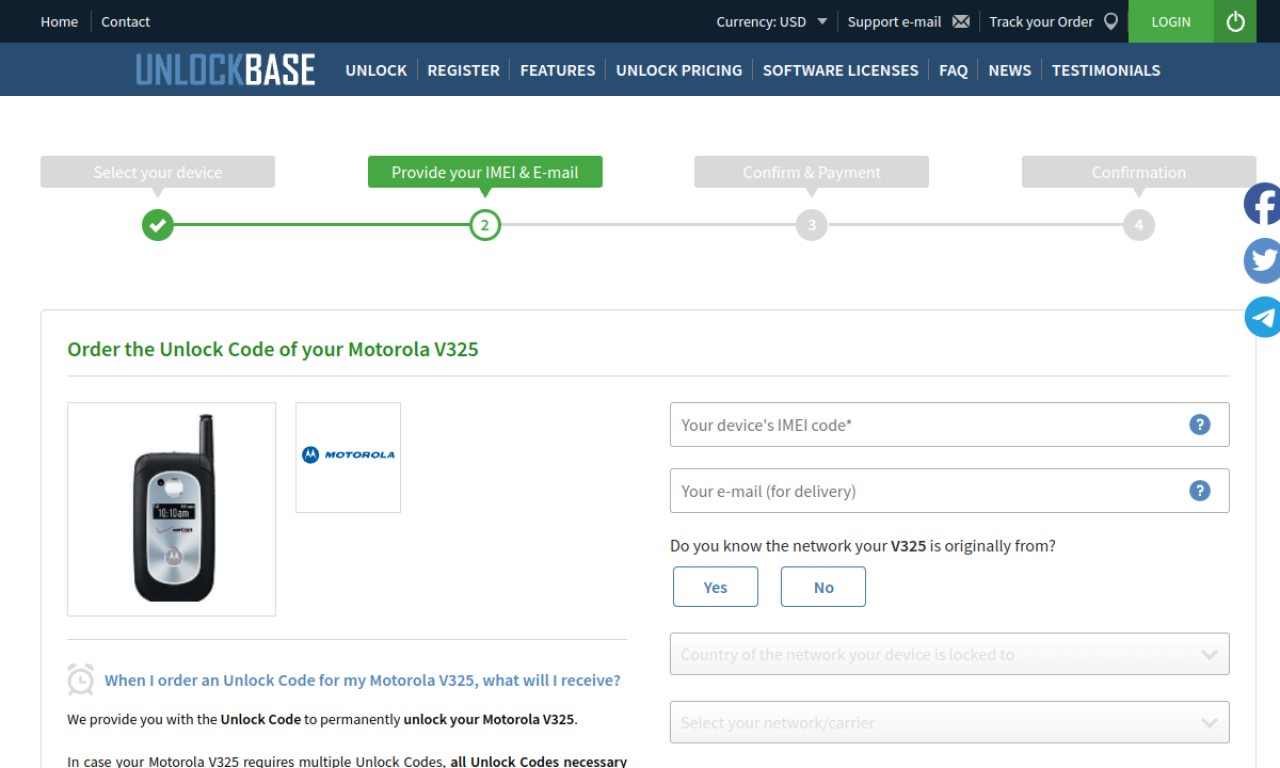
Task: Focus the e-mail for delivery input field
Action: [x=950, y=491]
